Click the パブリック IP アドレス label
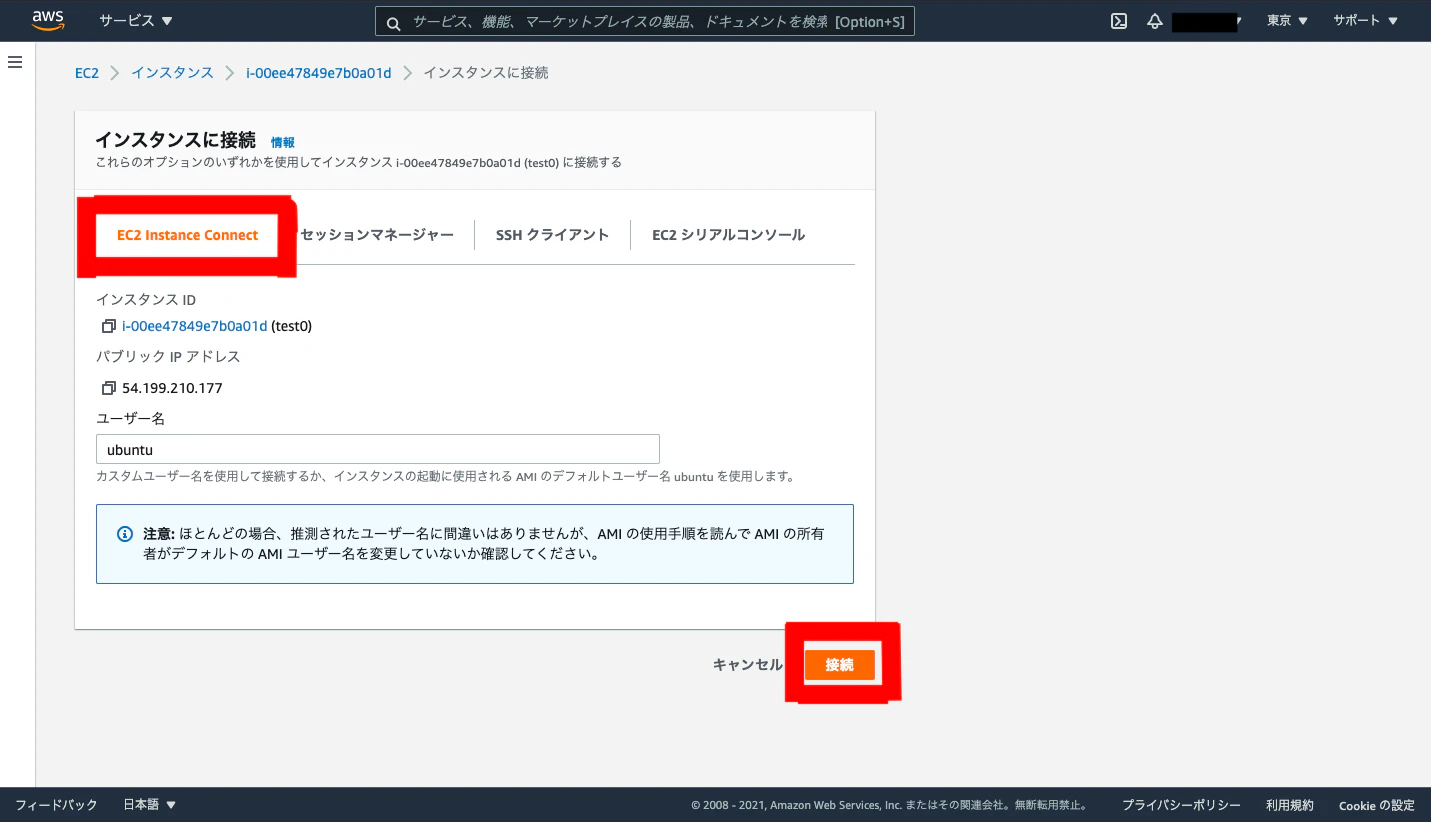The height and width of the screenshot is (822, 1431). tap(168, 357)
